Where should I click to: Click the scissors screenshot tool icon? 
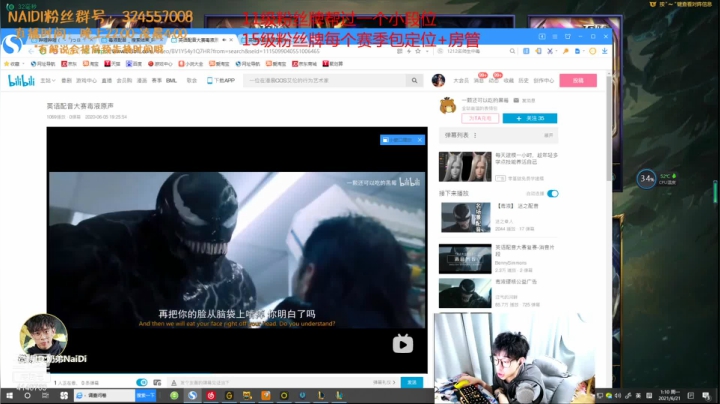point(550,51)
